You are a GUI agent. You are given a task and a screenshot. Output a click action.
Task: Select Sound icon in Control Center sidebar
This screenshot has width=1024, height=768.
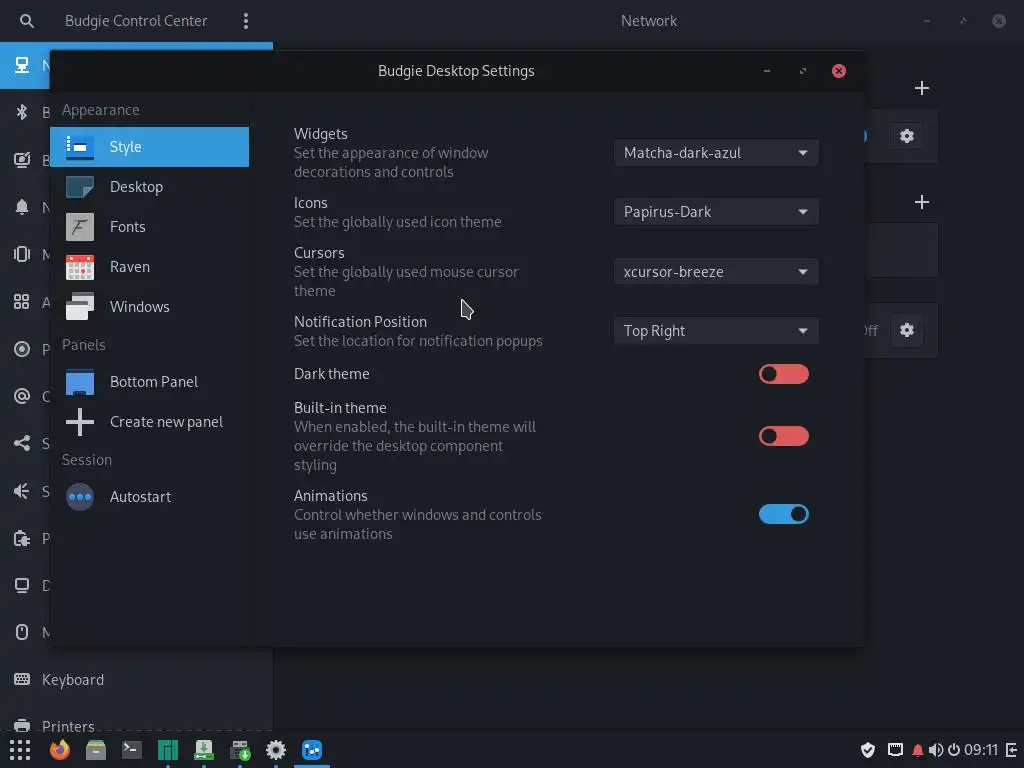coord(22,491)
